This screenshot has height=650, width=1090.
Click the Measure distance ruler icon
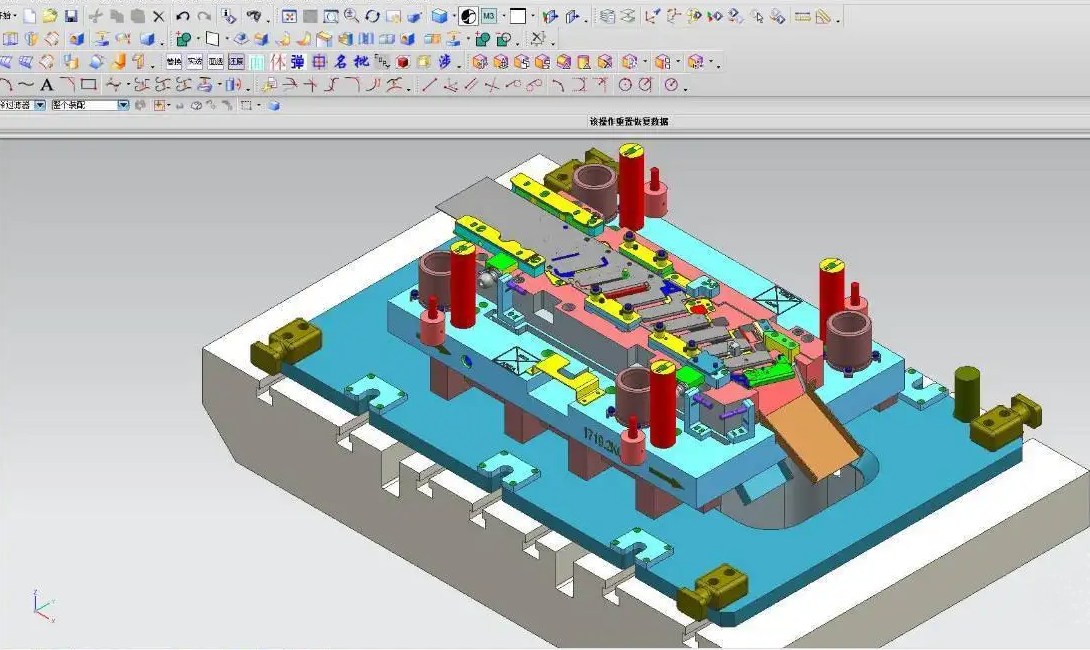tap(802, 16)
